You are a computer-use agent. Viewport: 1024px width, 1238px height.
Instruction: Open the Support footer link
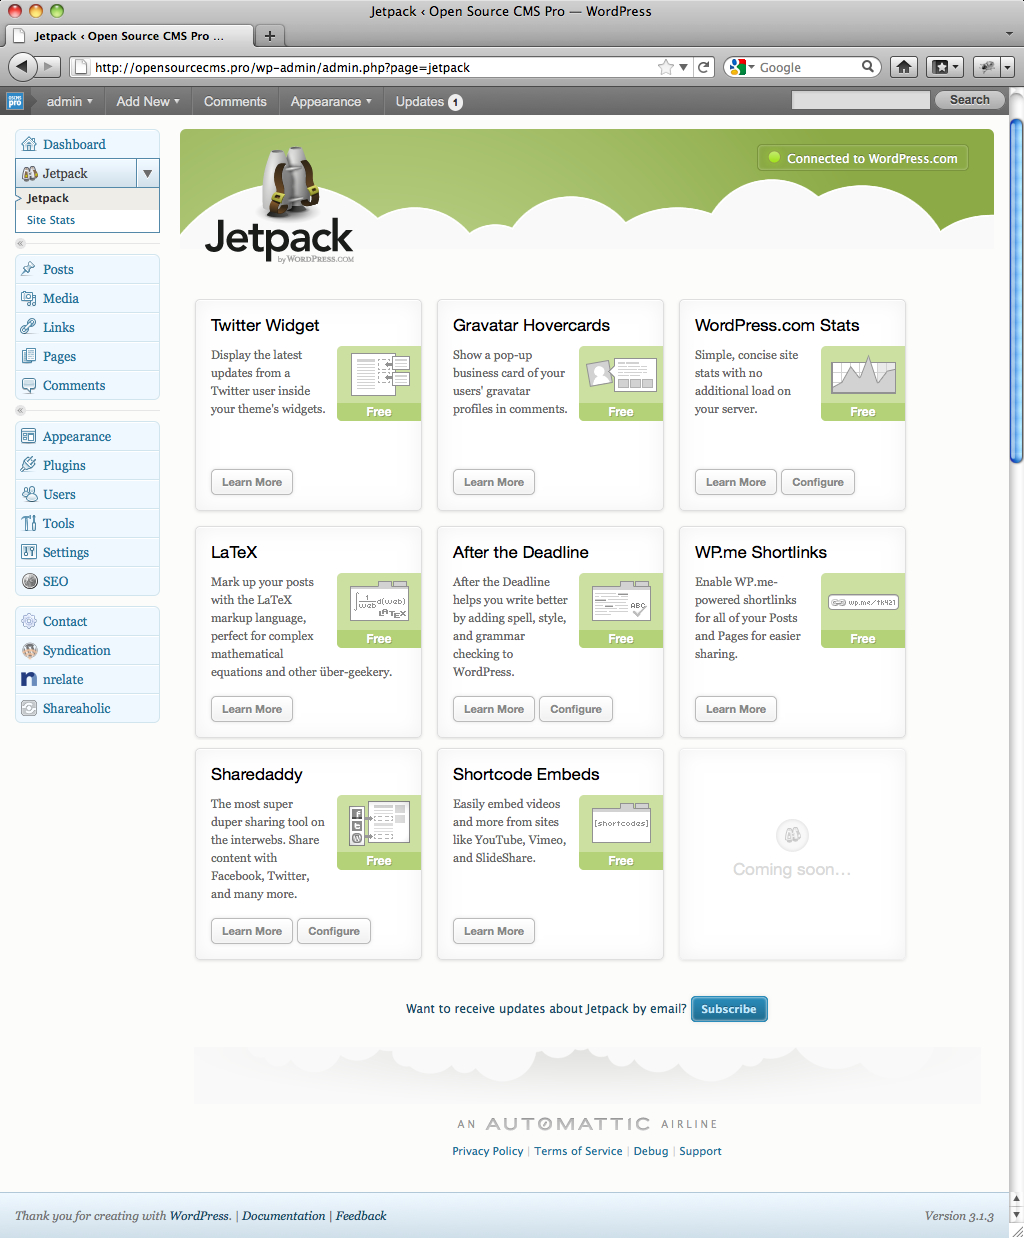point(700,1151)
